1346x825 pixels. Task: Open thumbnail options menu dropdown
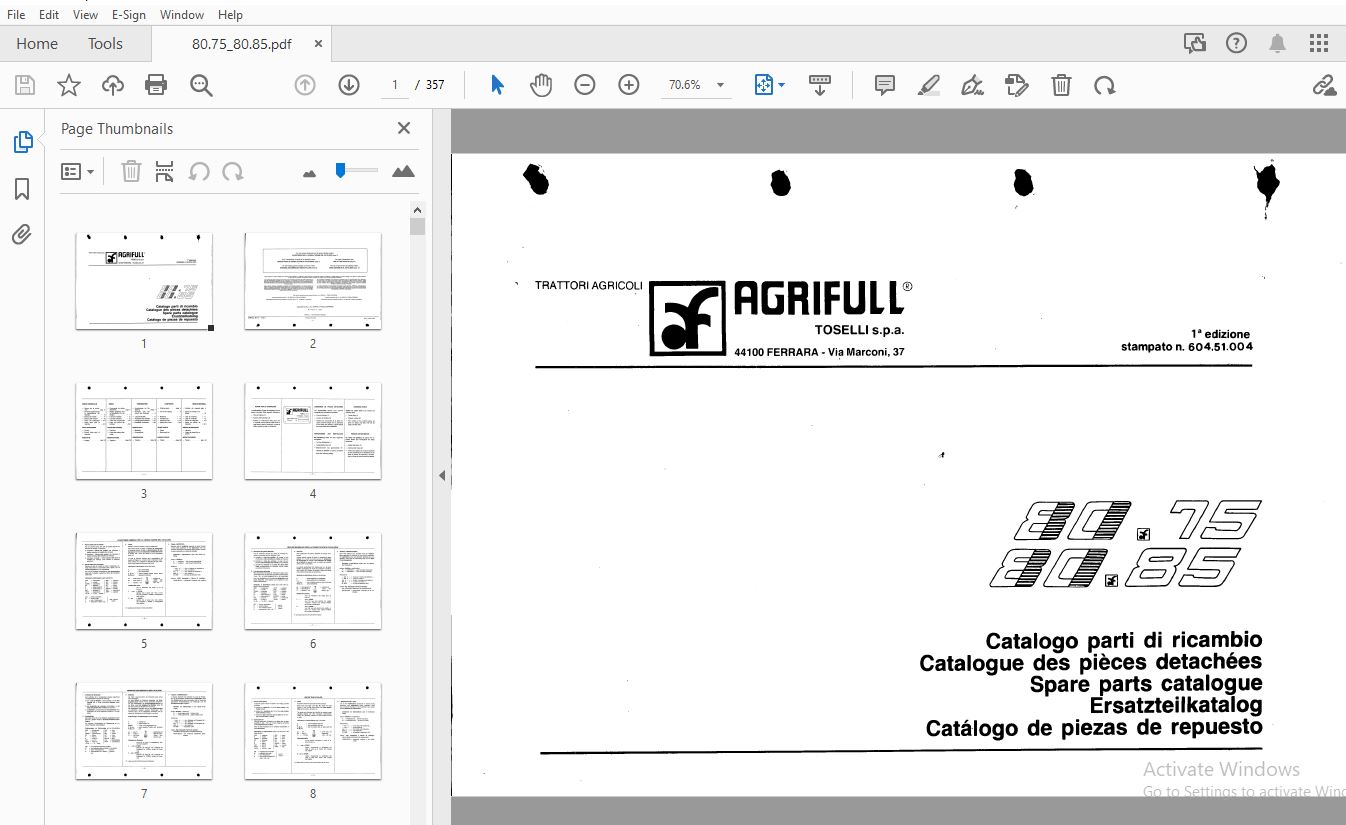pyautogui.click(x=78, y=172)
